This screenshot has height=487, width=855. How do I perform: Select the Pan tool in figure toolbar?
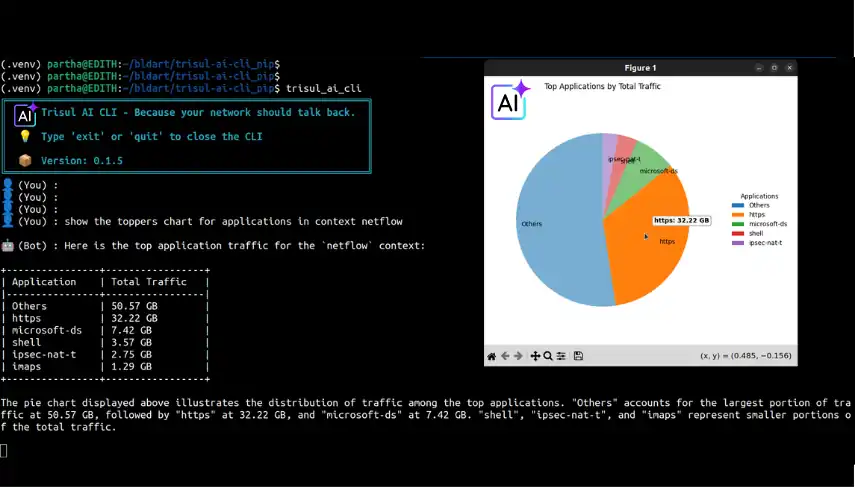point(535,356)
